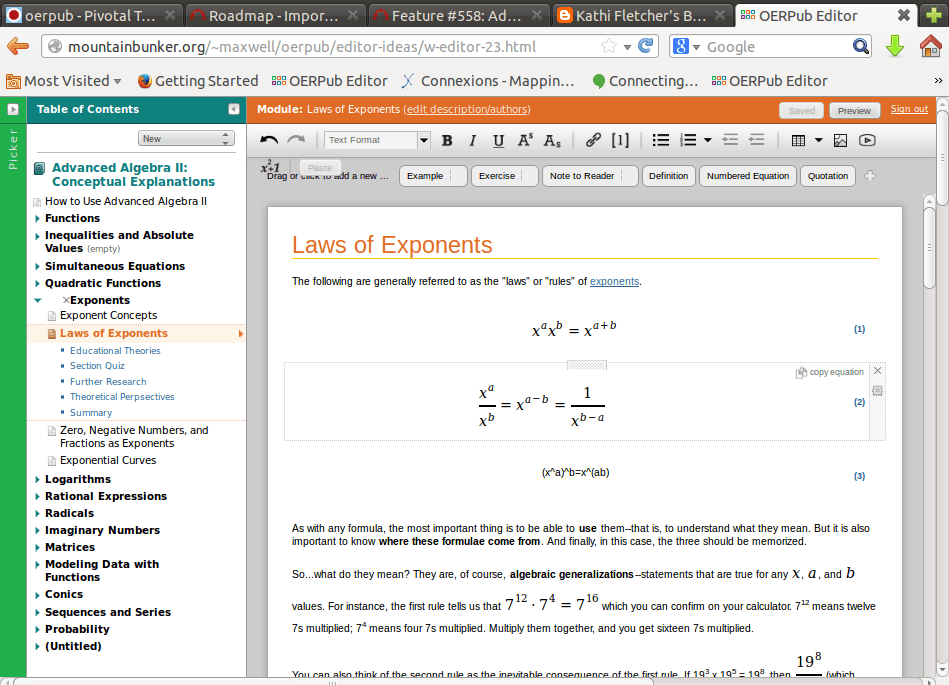Click the insert image icon

point(840,141)
